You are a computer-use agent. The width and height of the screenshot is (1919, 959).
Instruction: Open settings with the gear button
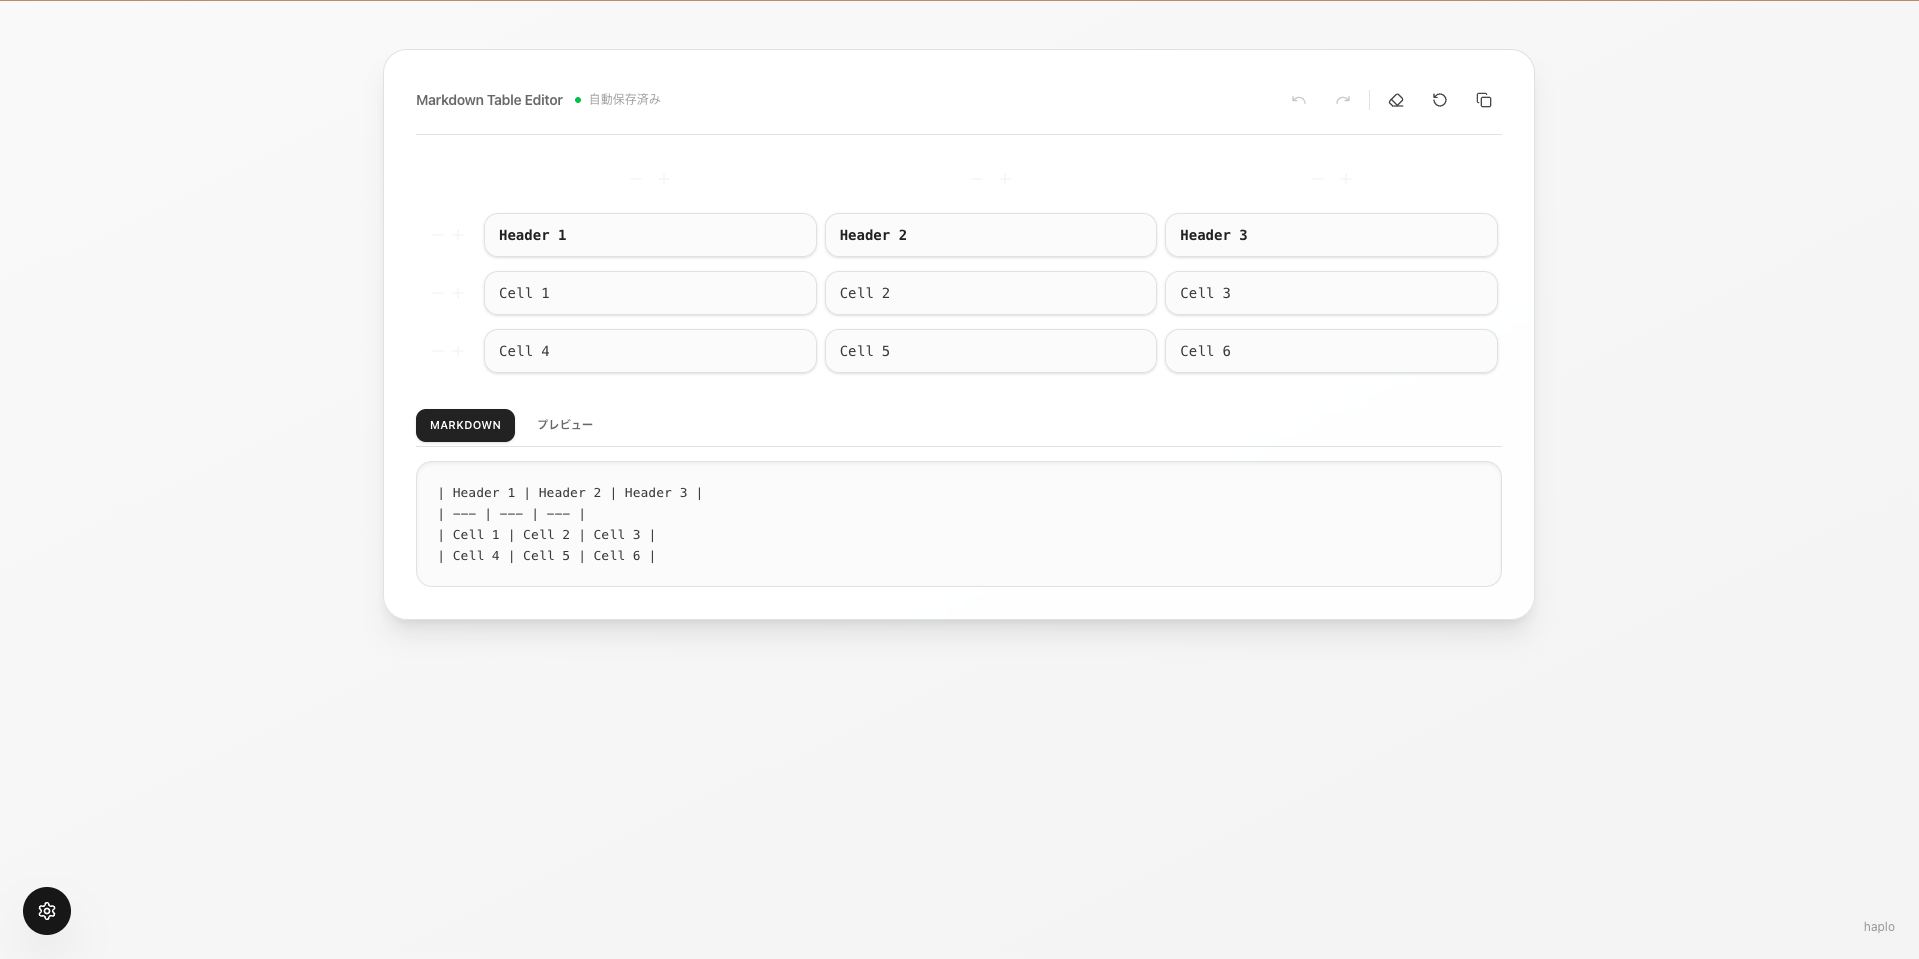[x=47, y=911]
